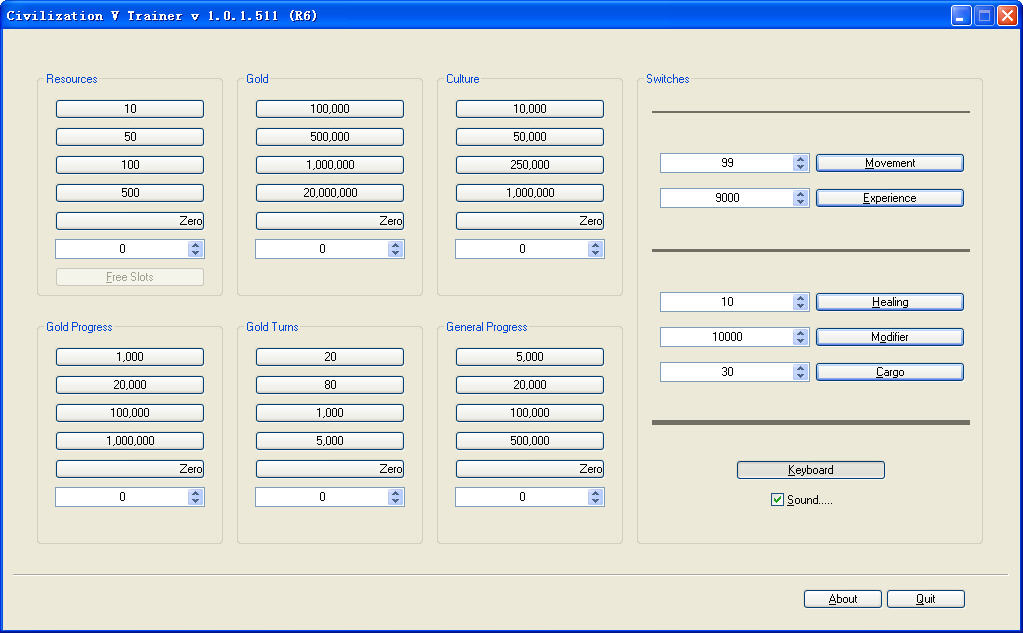Select the 500 button under Resources
The height and width of the screenshot is (633, 1023).
click(x=130, y=193)
